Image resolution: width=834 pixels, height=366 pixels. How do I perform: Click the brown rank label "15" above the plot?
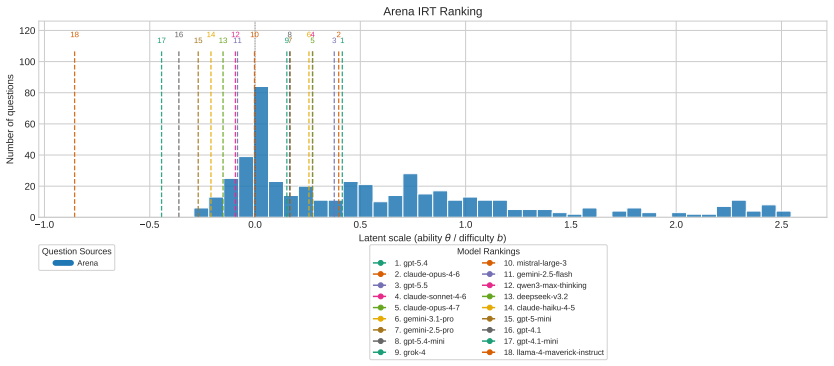(x=198, y=40)
